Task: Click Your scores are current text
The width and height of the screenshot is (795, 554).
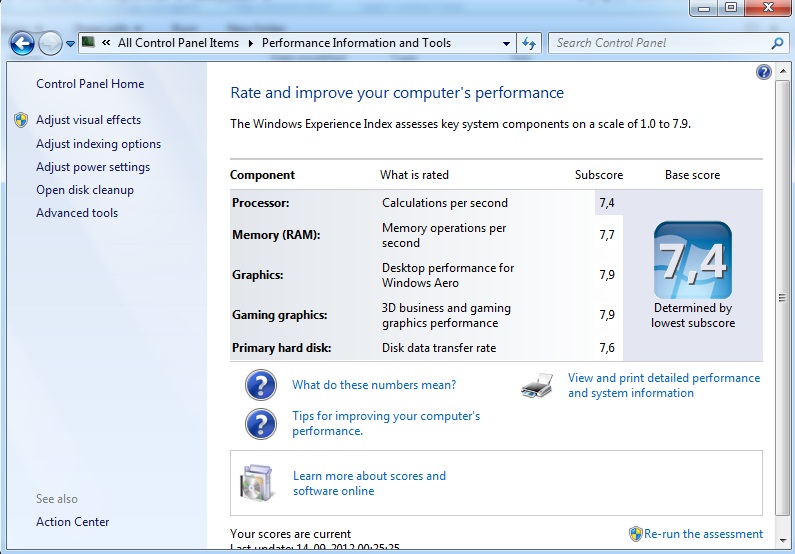Action: click(291, 534)
